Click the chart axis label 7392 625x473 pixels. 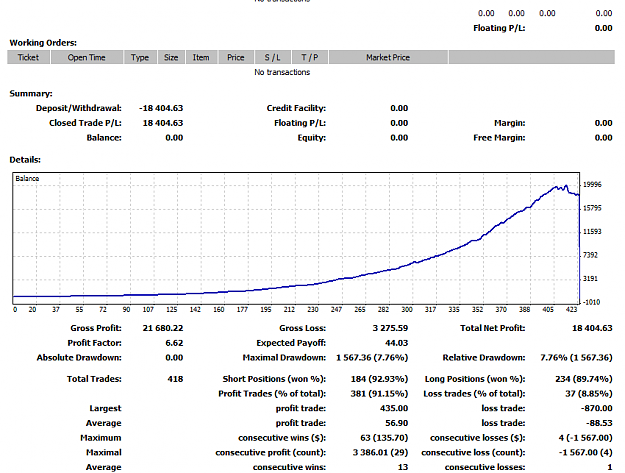[x=590, y=255]
